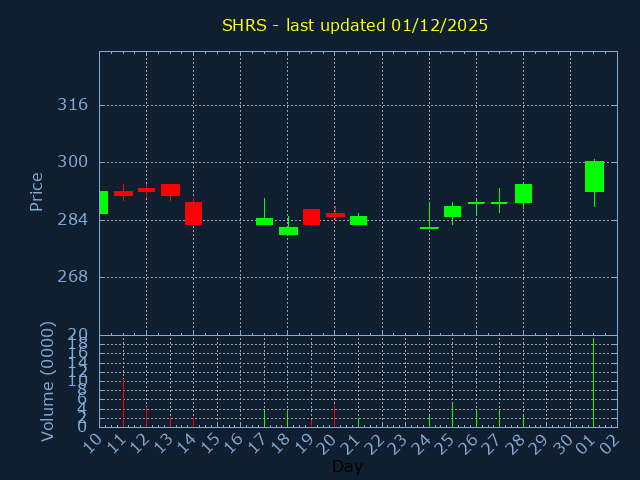Select the red candlestick on day 14

(193, 213)
